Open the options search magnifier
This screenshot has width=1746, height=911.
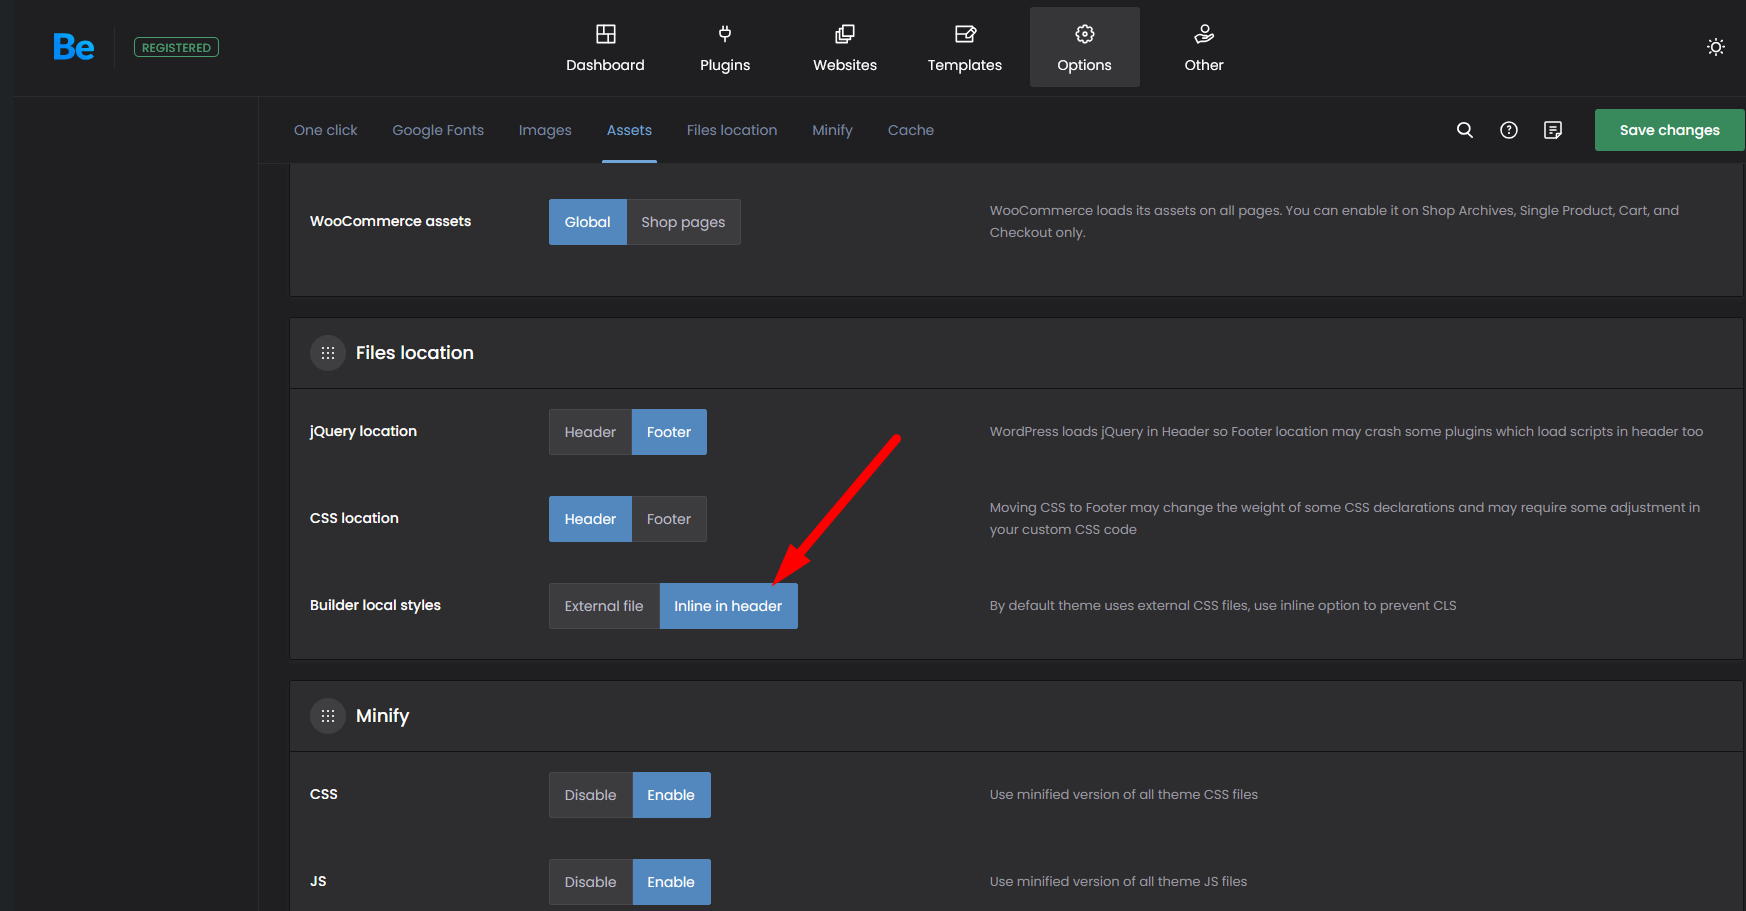click(1465, 130)
